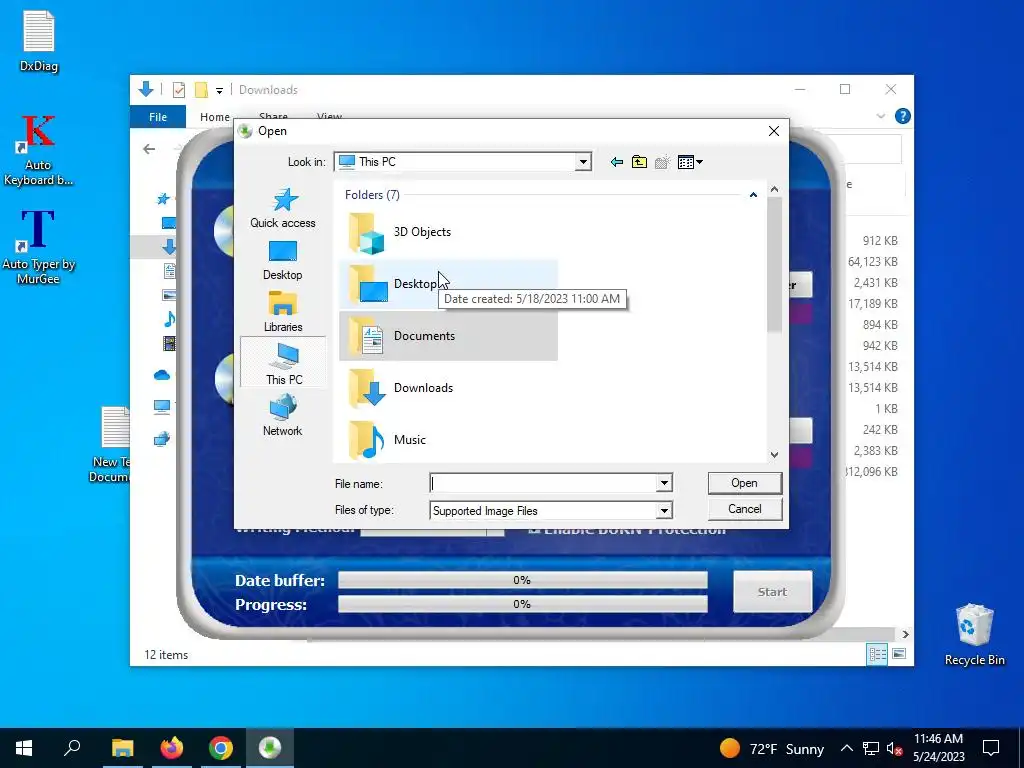The height and width of the screenshot is (768, 1024).
Task: Open the notification center icon
Action: click(991, 748)
